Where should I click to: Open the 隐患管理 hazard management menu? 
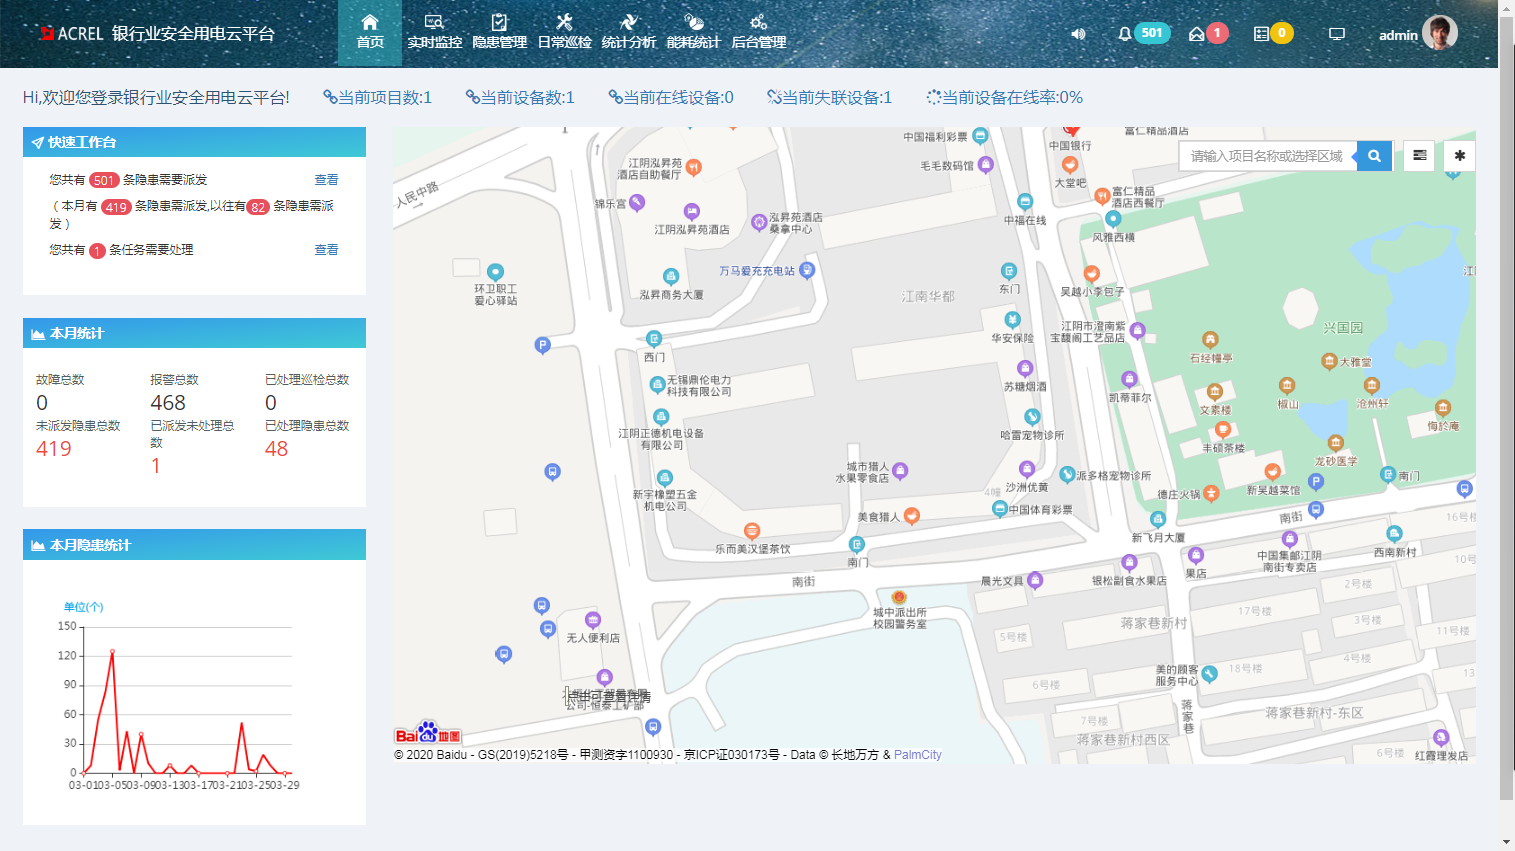click(499, 32)
